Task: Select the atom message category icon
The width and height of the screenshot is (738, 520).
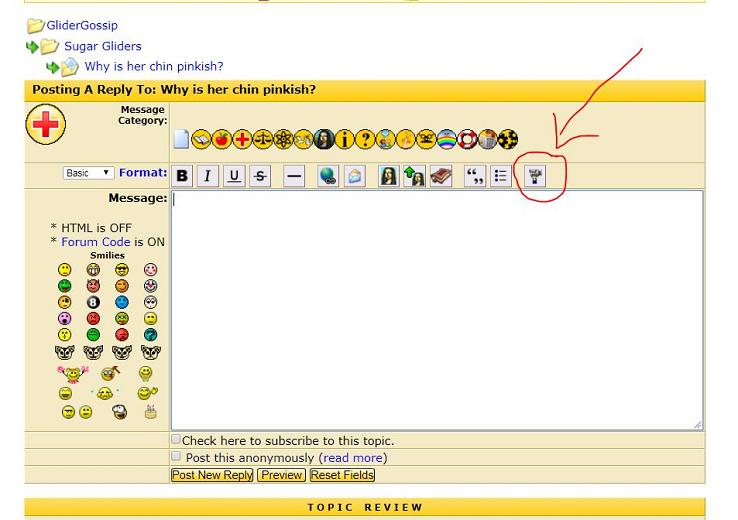Action: point(283,139)
